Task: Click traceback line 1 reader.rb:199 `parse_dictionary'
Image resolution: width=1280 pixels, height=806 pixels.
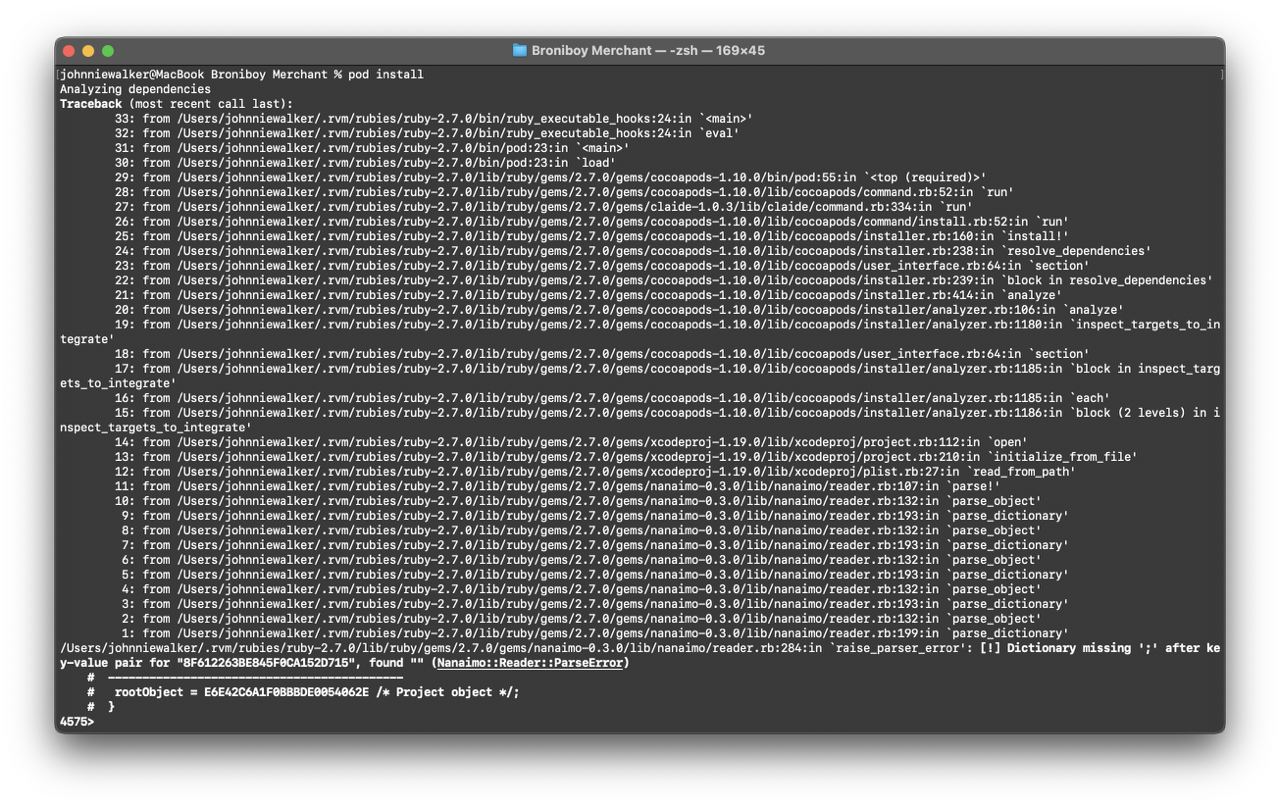Action: click(x=595, y=633)
